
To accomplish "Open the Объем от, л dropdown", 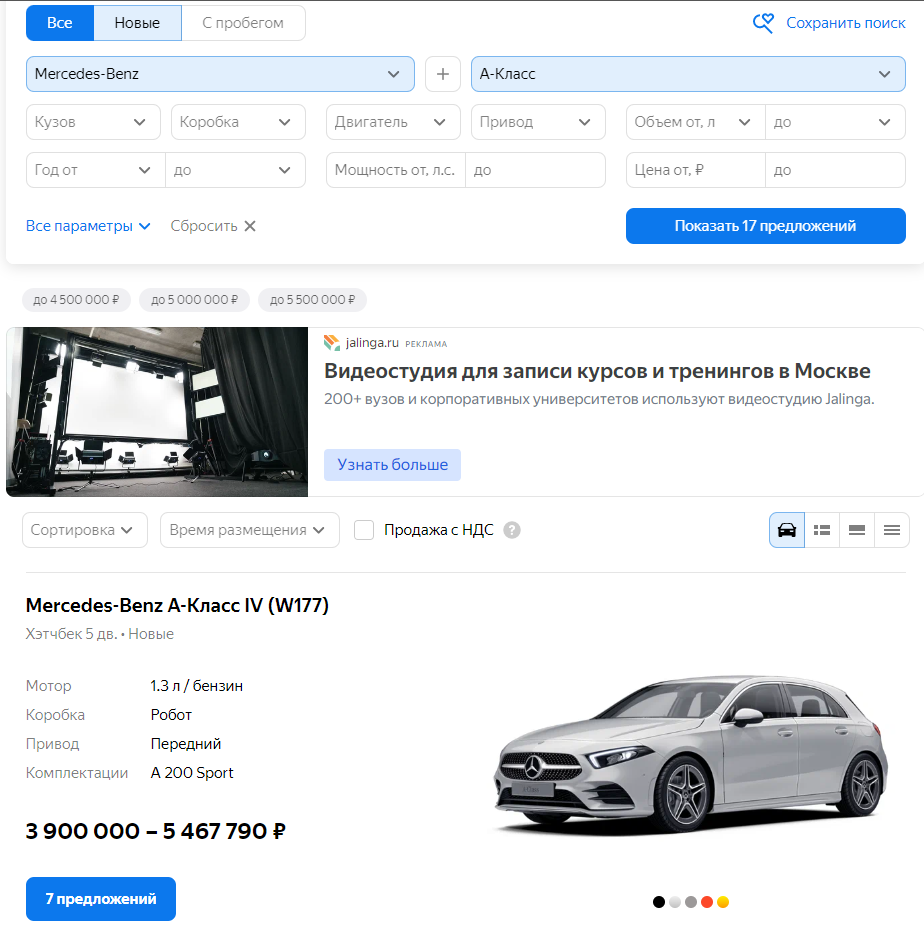I will tap(696, 122).
